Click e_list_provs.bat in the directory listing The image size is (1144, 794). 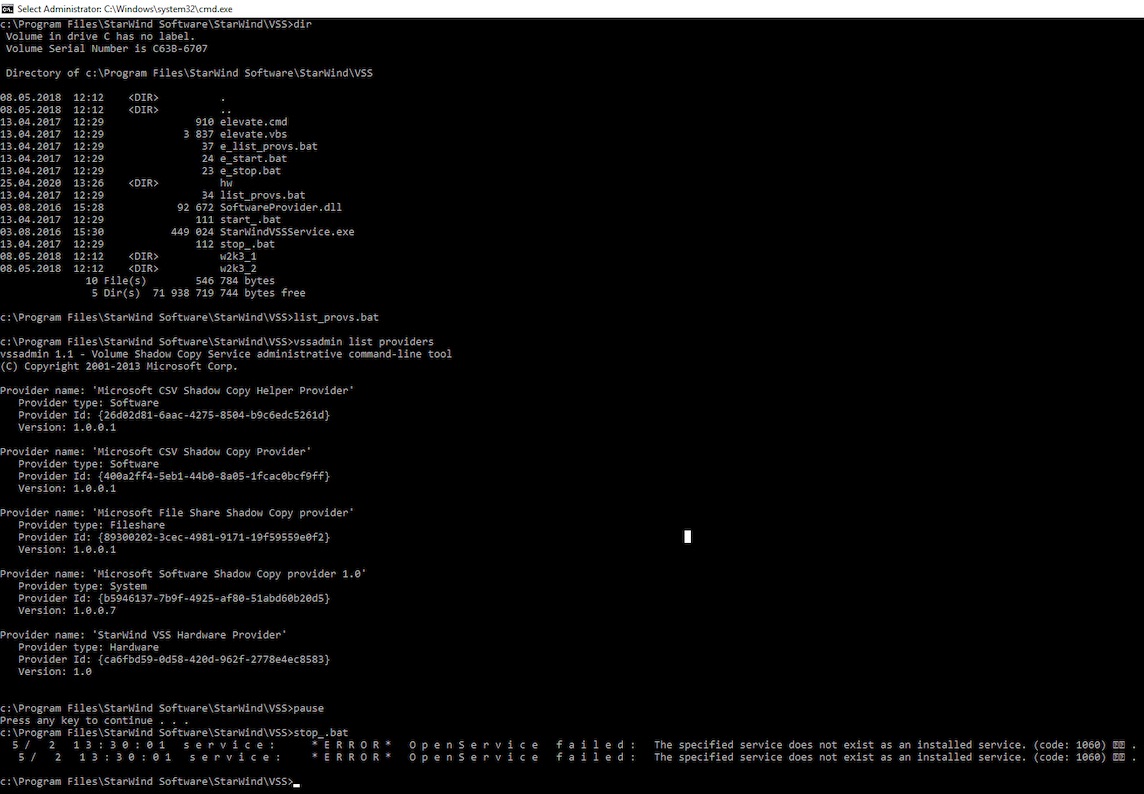[x=268, y=147]
